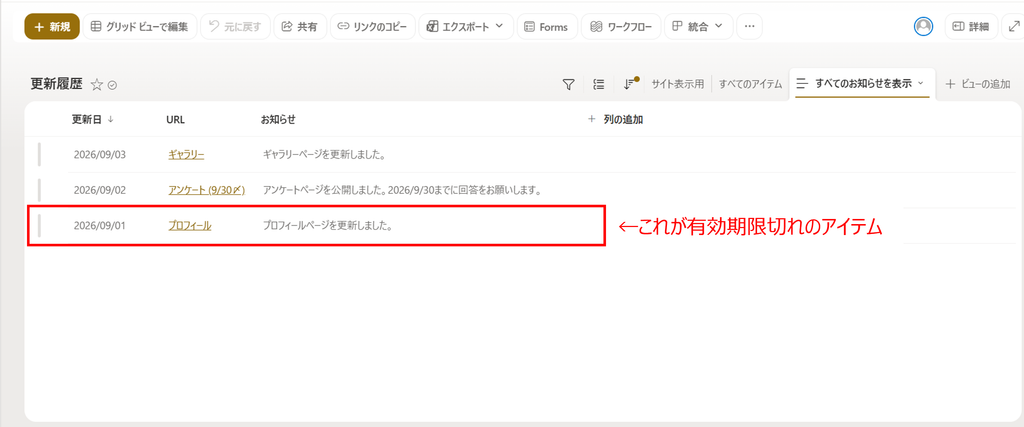Click ビューの追加 to add a view

pyautogui.click(x=978, y=84)
